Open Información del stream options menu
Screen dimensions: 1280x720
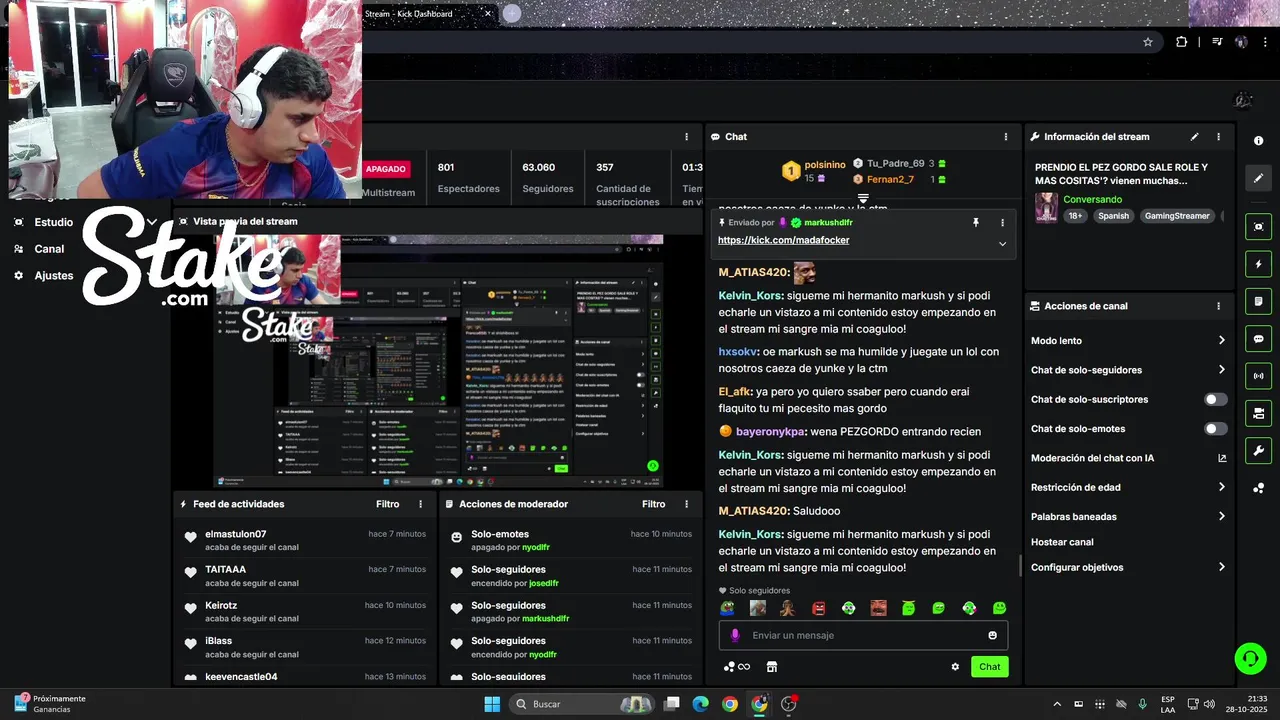(1218, 137)
